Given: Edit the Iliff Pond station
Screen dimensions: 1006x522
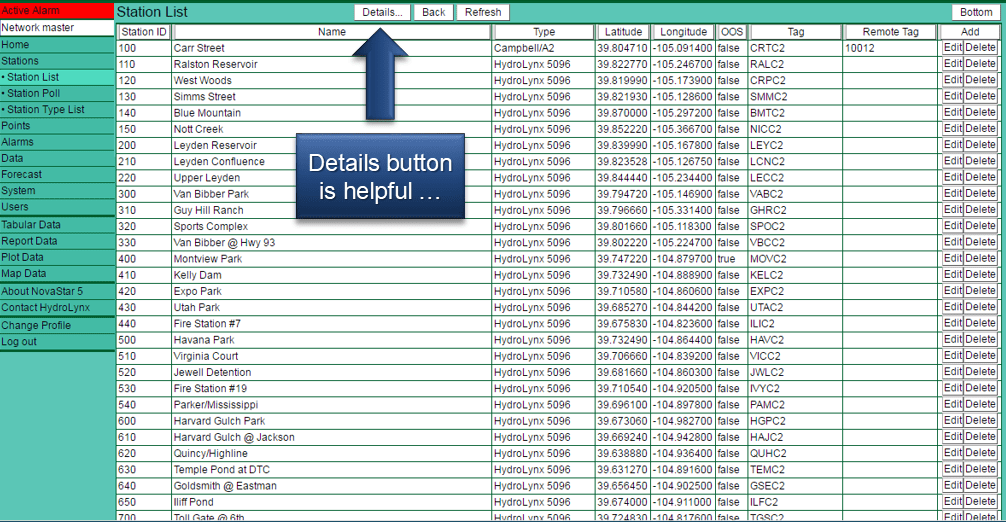Looking at the screenshot, I should click(953, 501).
